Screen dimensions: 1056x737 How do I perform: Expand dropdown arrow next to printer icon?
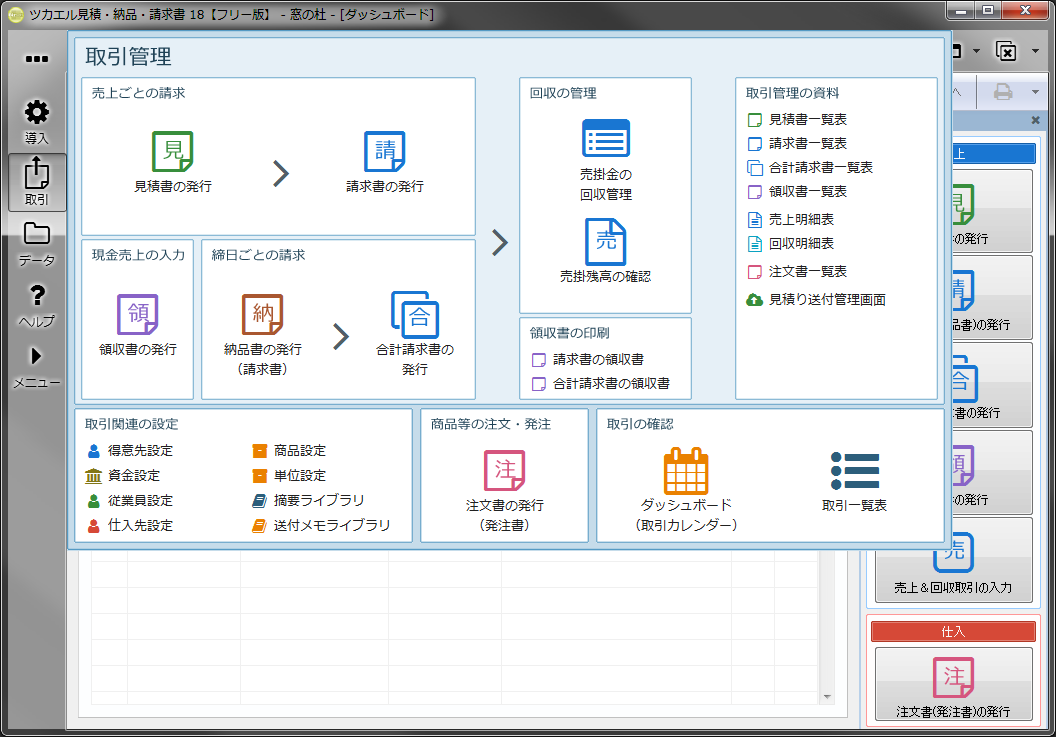click(x=1035, y=92)
